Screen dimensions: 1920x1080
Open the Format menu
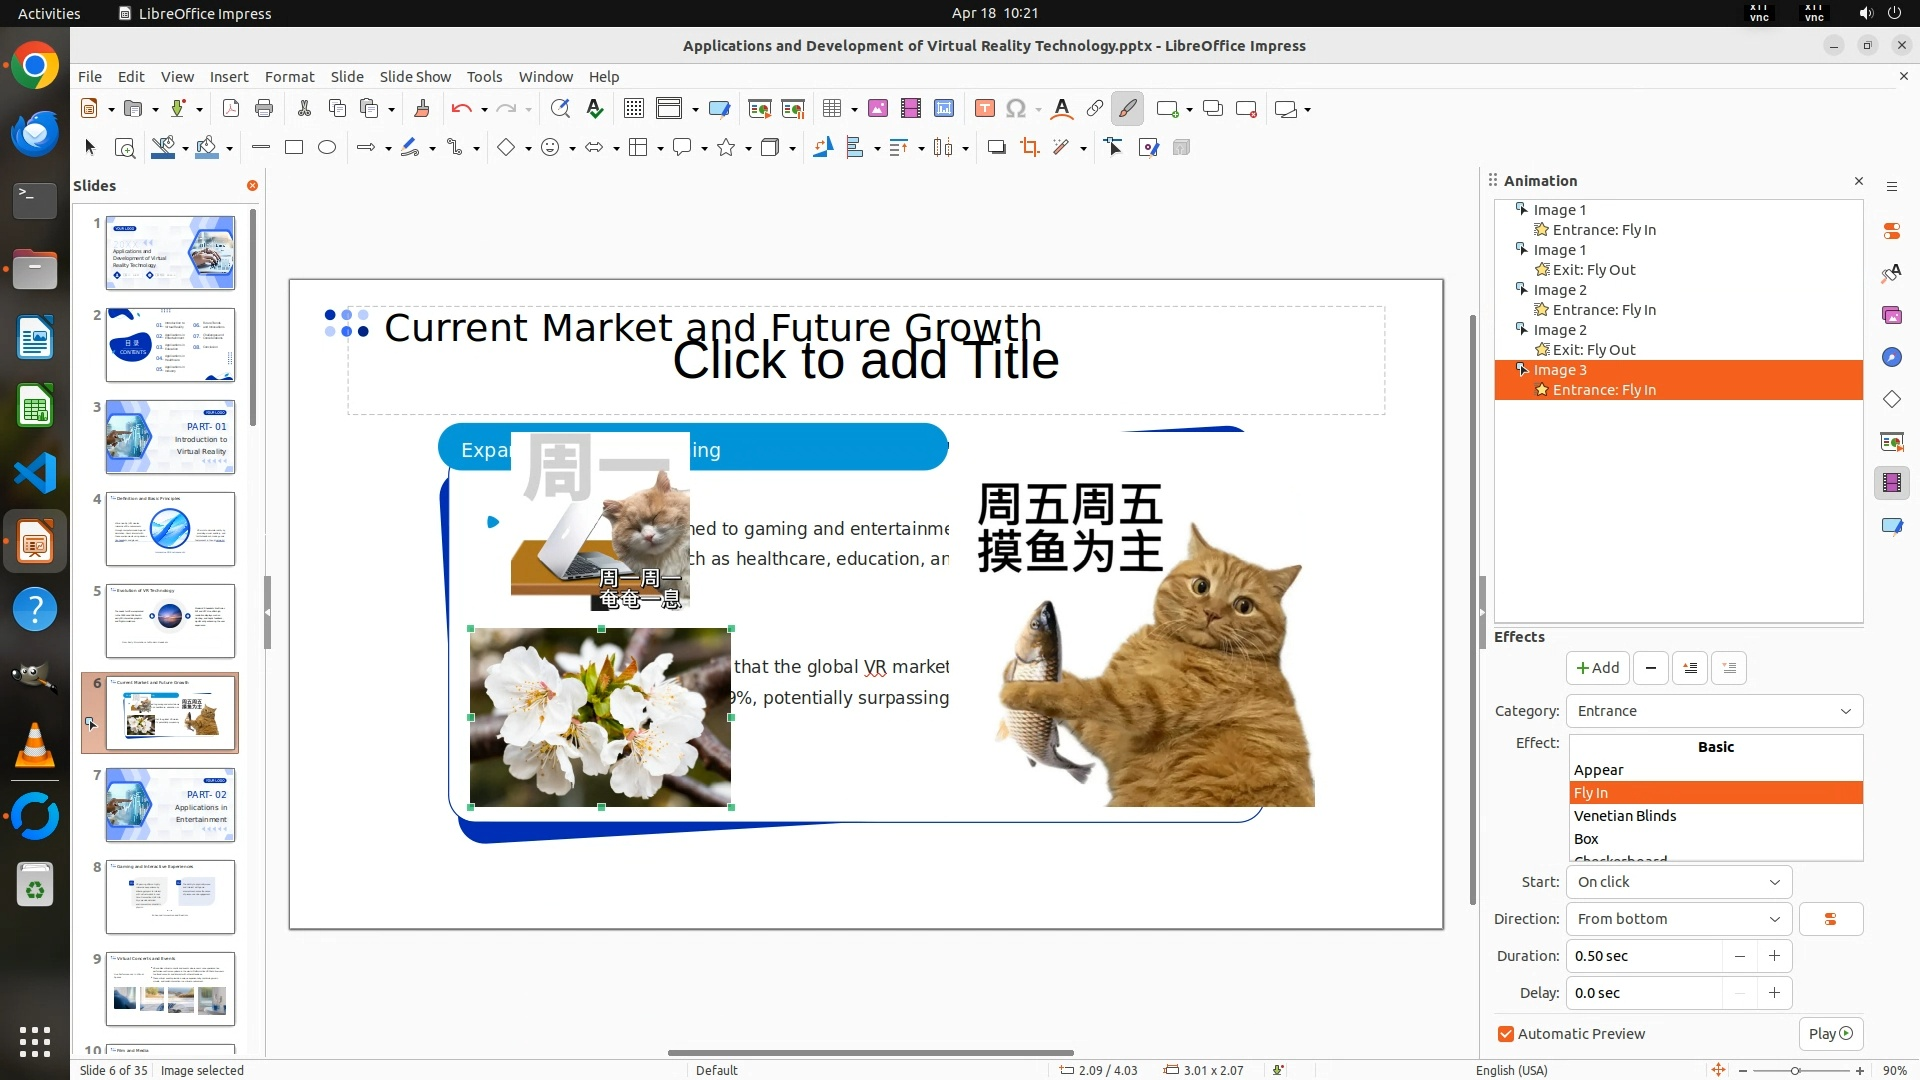pos(289,77)
